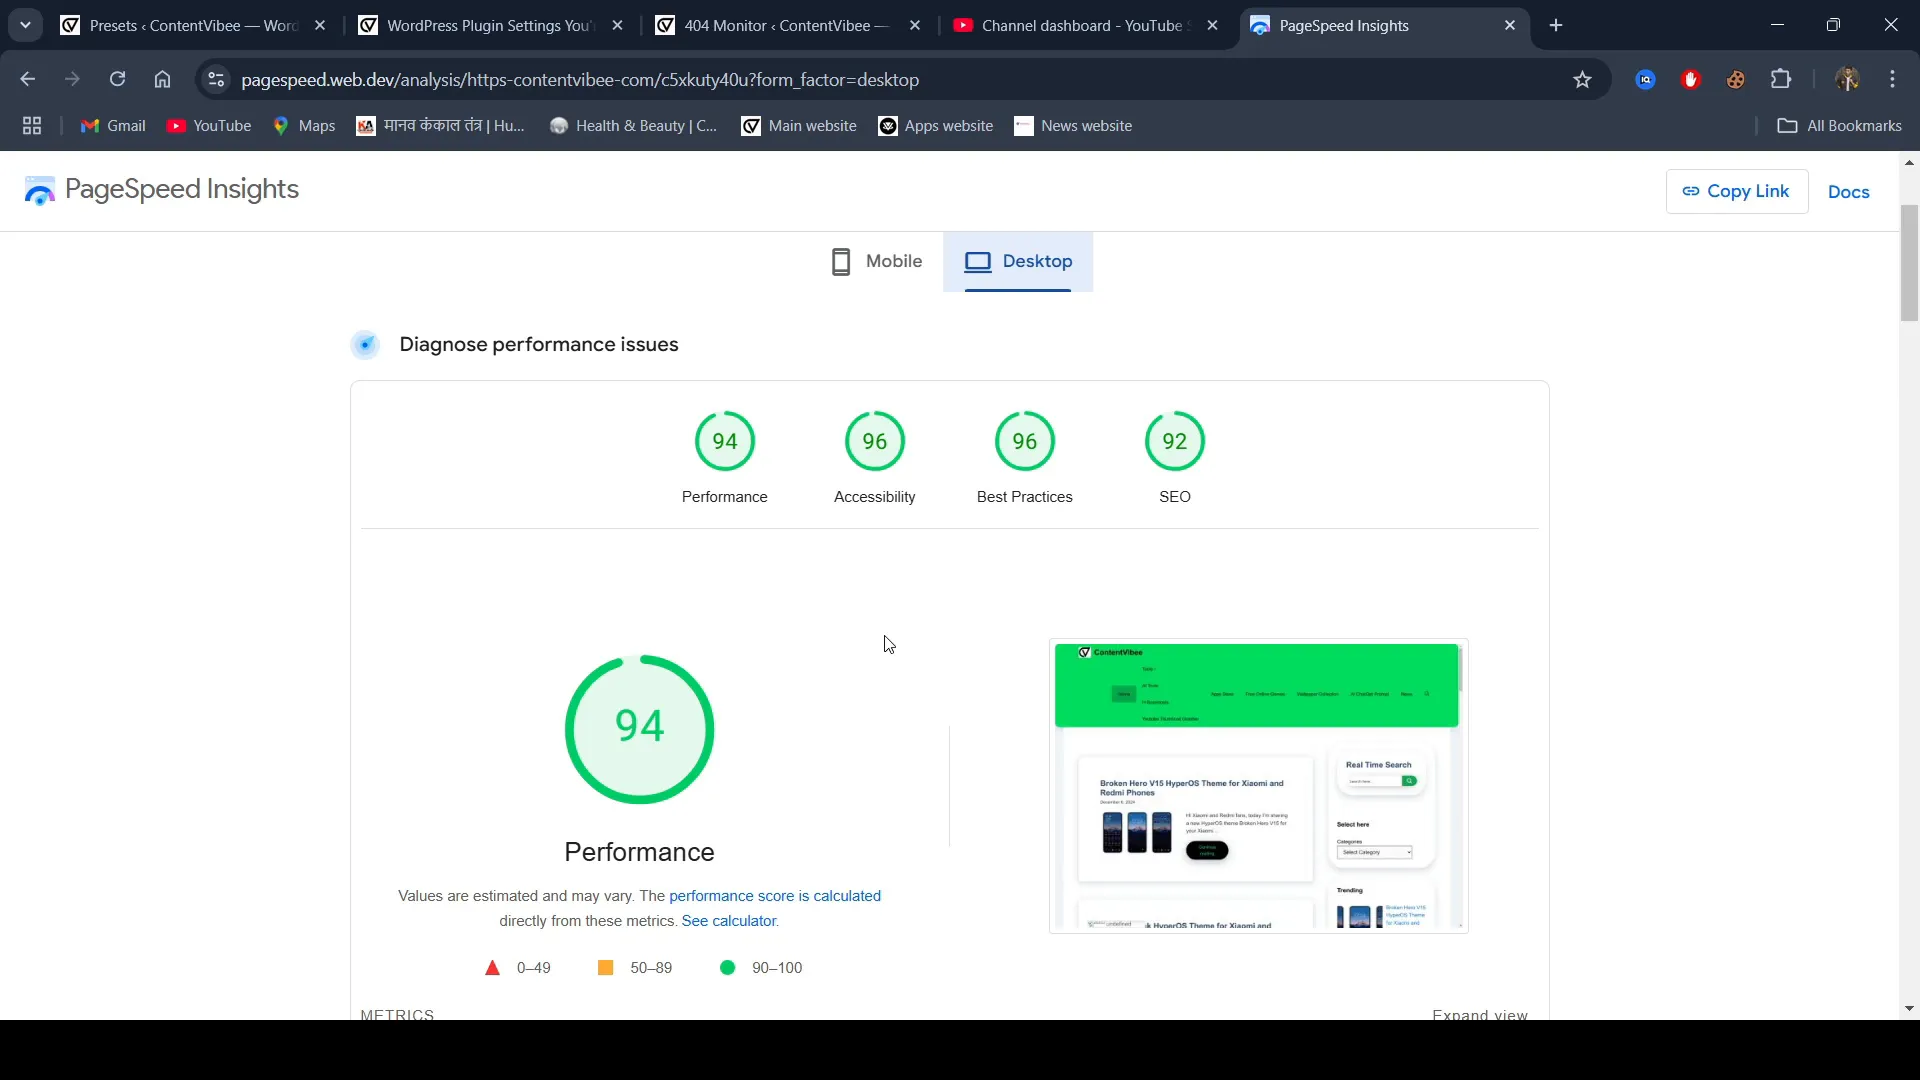1920x1080 pixels.
Task: Open the News website bookmark
Action: click(x=1073, y=126)
